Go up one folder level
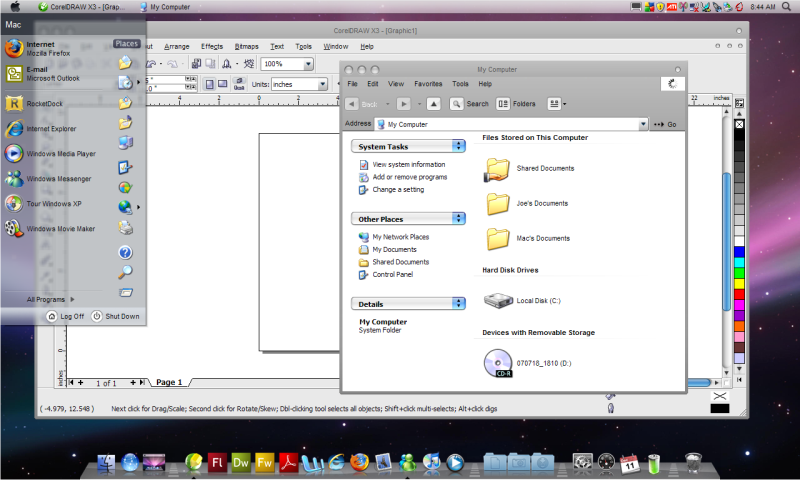The image size is (800, 480). coord(433,104)
